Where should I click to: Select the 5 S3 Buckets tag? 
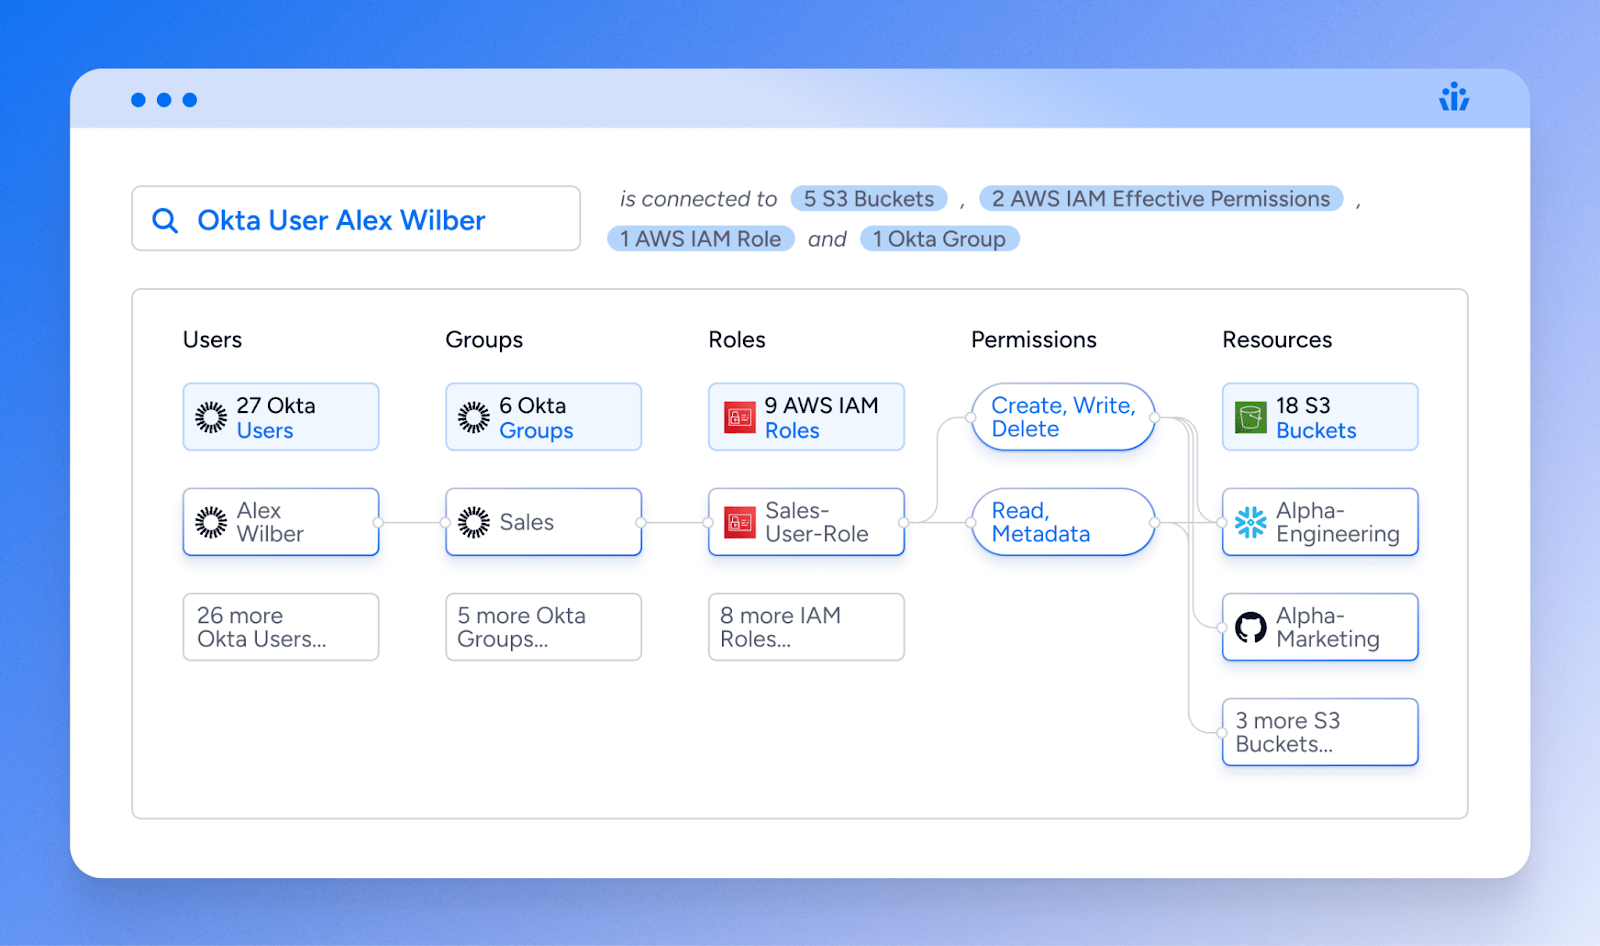(x=869, y=199)
